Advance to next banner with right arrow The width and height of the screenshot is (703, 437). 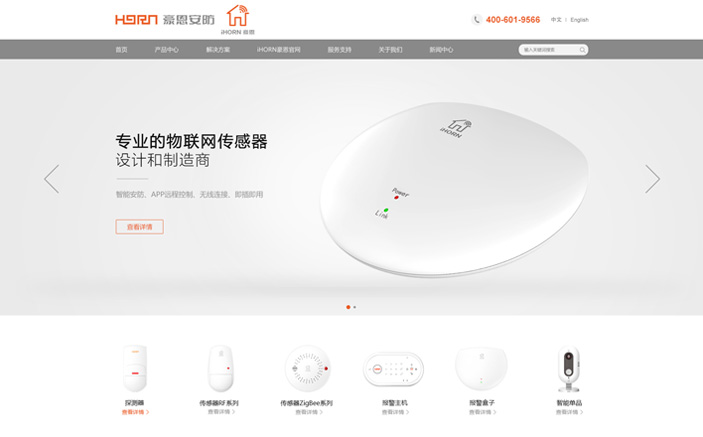pyautogui.click(x=652, y=179)
